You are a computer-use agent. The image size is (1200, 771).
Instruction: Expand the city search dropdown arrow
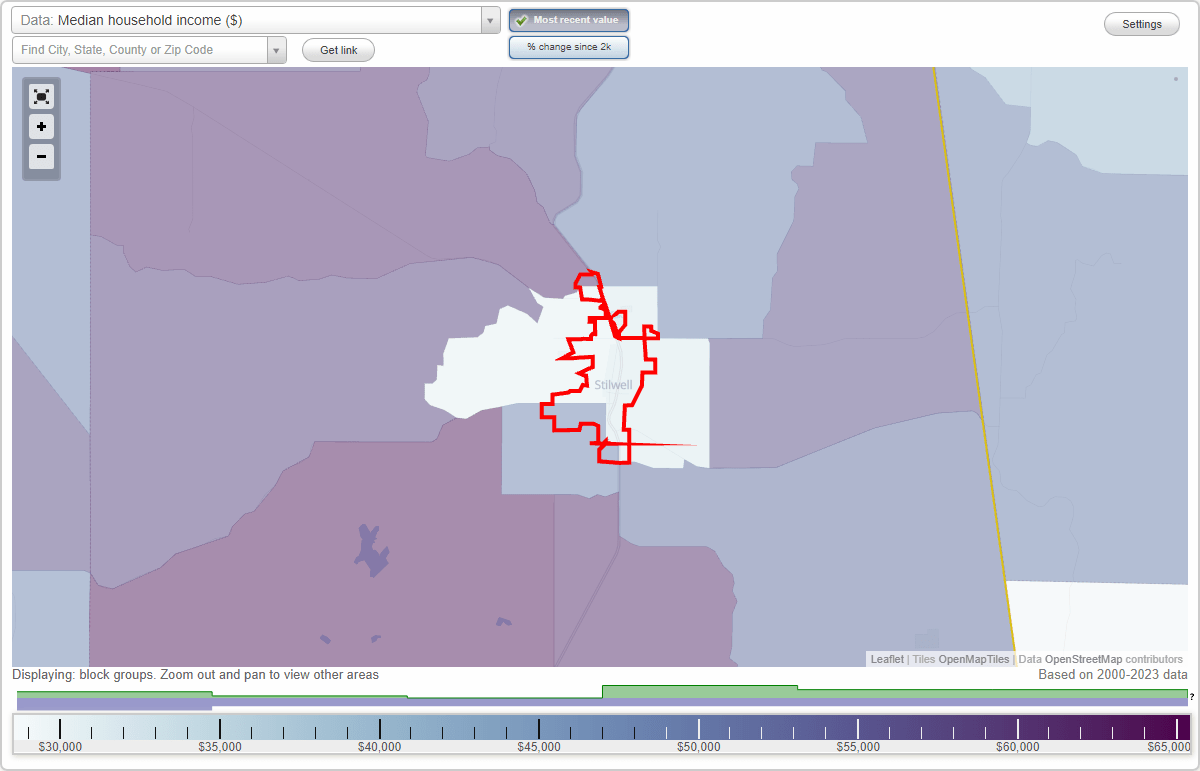pyautogui.click(x=277, y=48)
